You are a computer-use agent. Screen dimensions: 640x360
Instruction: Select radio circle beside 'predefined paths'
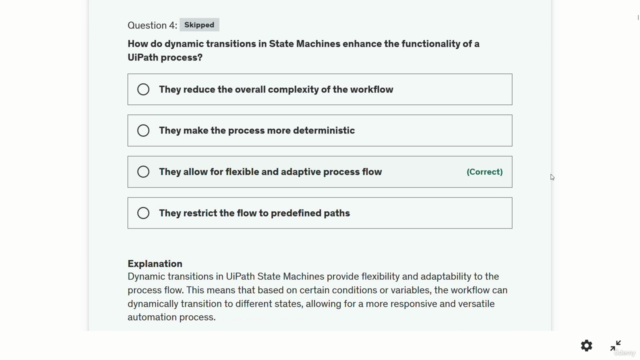(143, 213)
